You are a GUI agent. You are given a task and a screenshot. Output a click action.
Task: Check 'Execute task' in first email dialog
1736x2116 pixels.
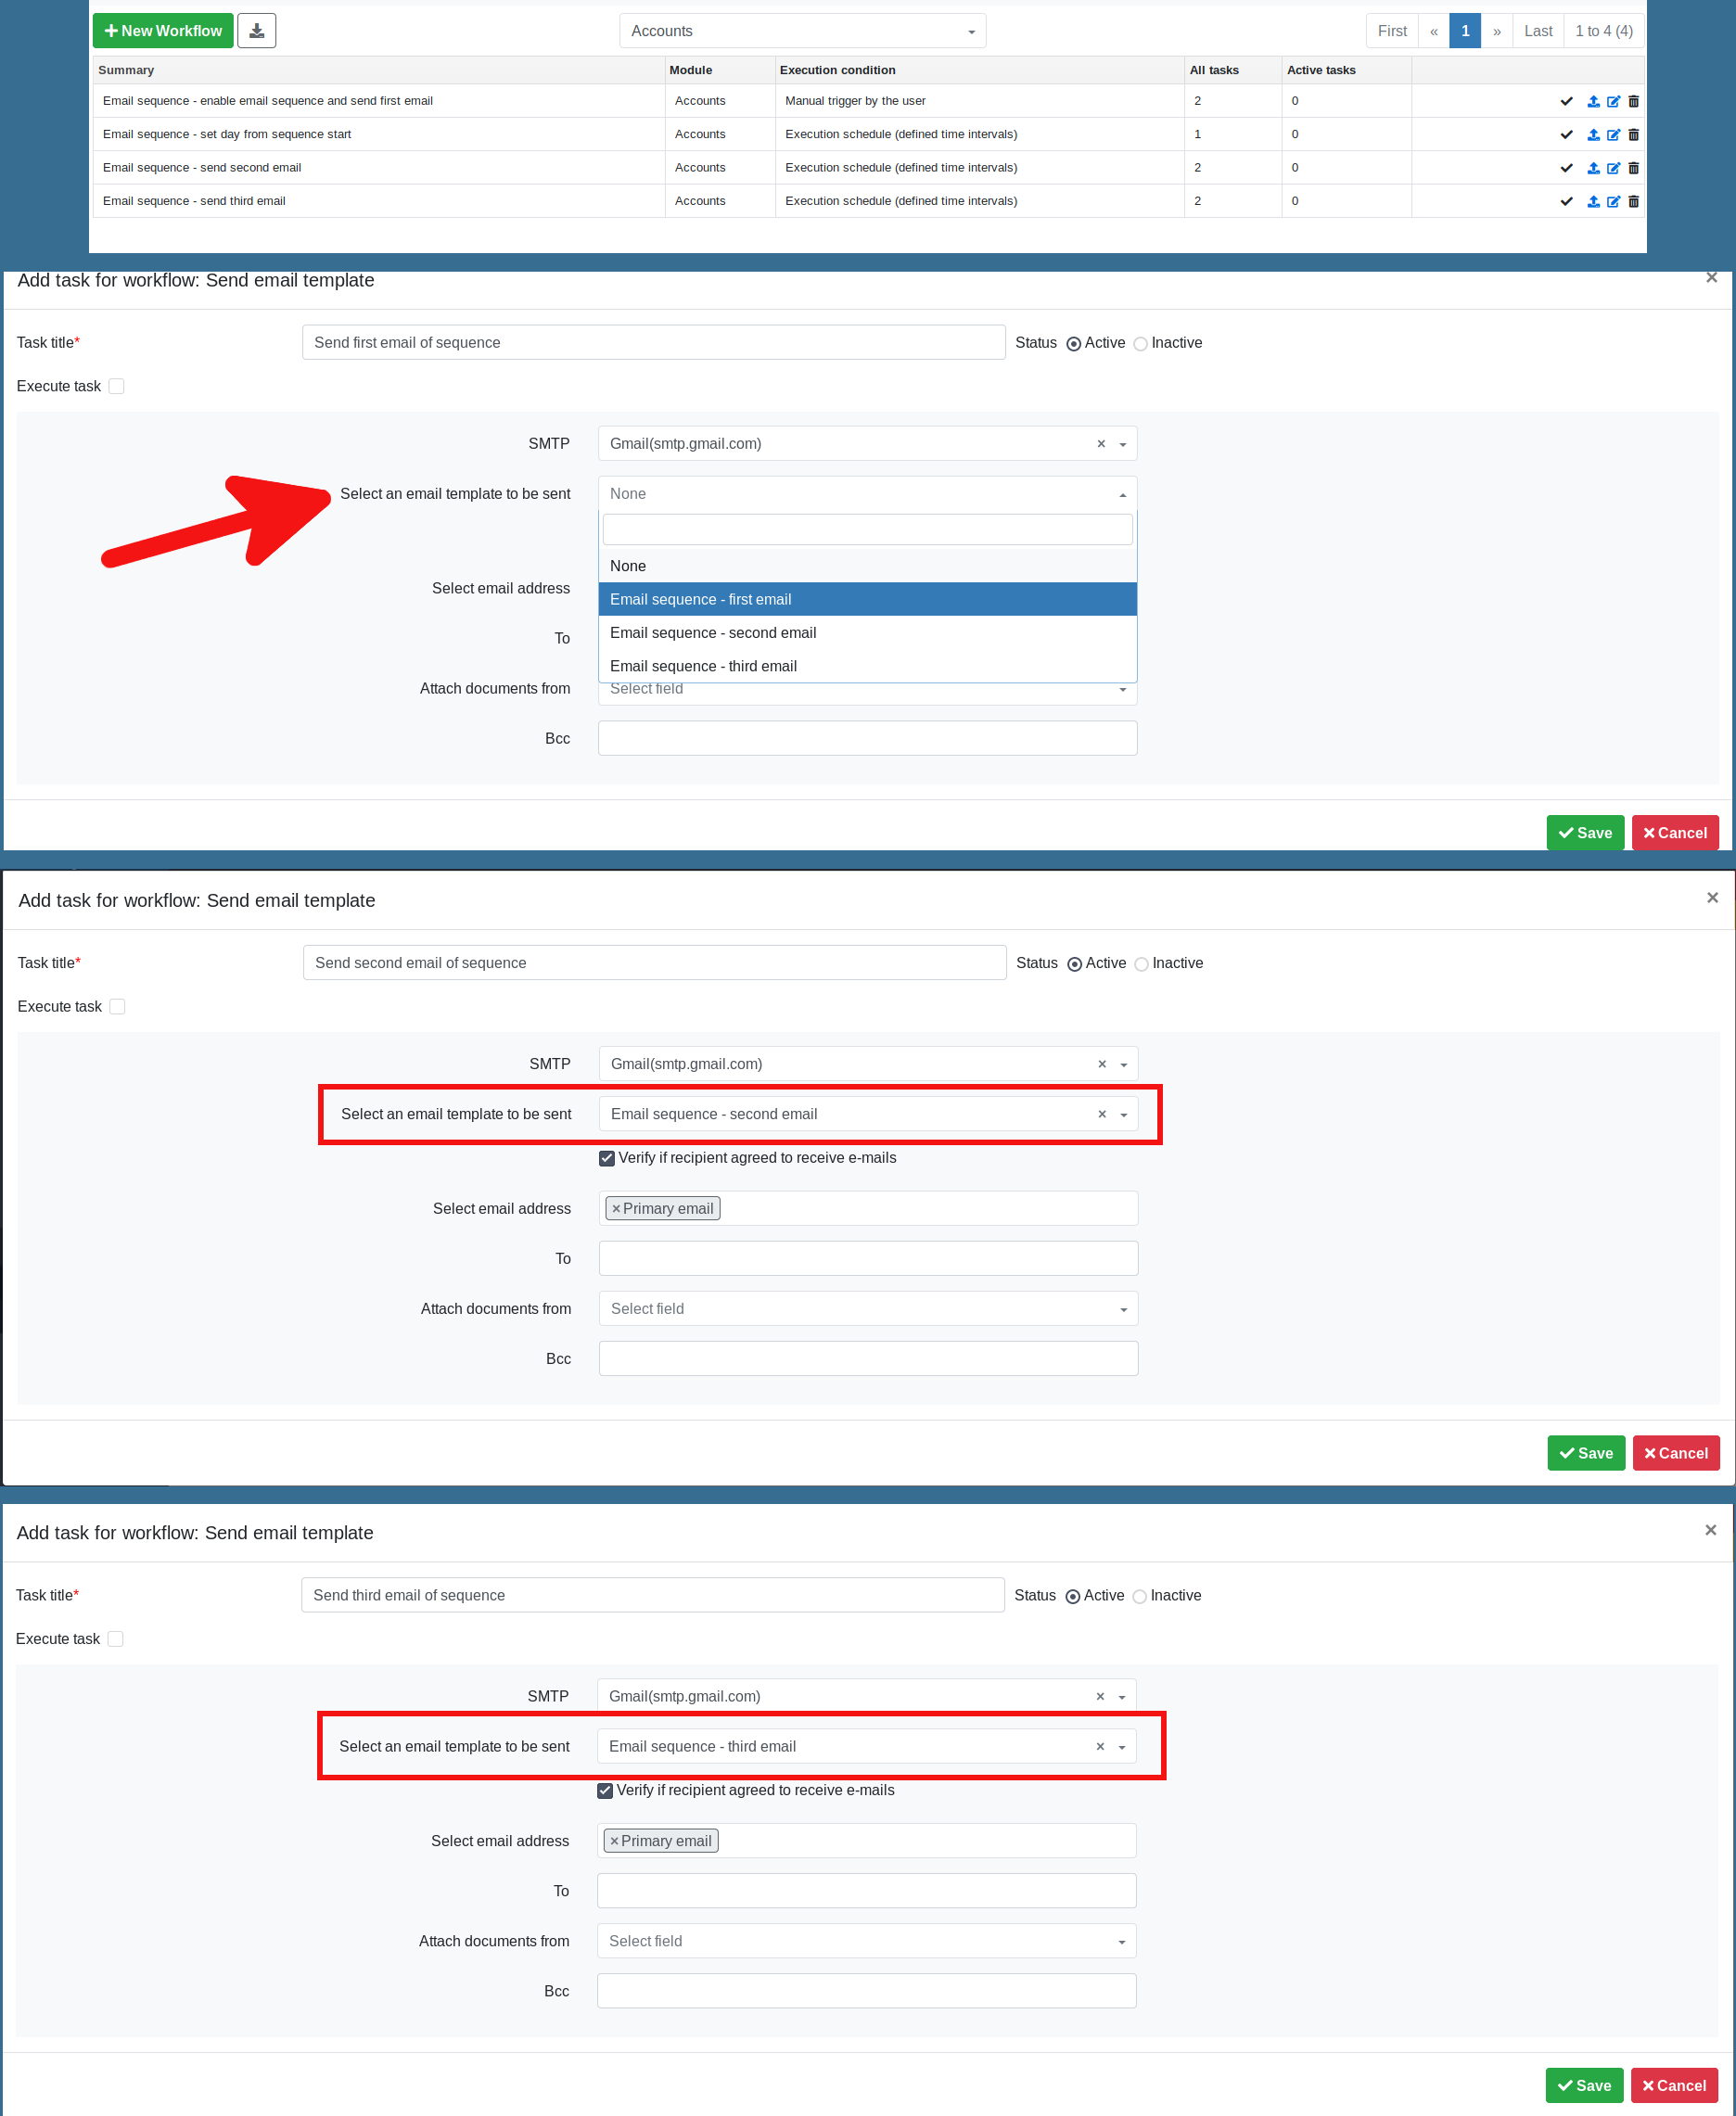[x=116, y=386]
